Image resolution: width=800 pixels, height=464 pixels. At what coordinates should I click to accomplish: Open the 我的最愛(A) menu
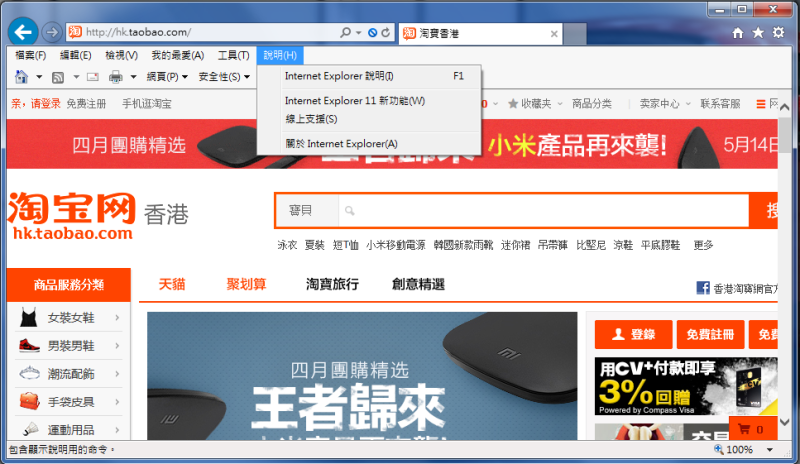click(178, 55)
